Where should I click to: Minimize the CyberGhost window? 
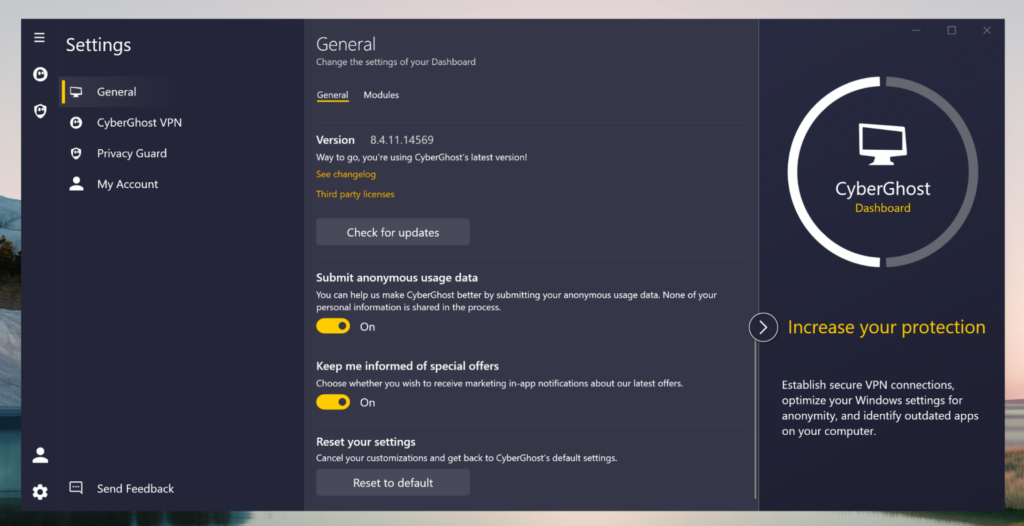tap(917, 30)
